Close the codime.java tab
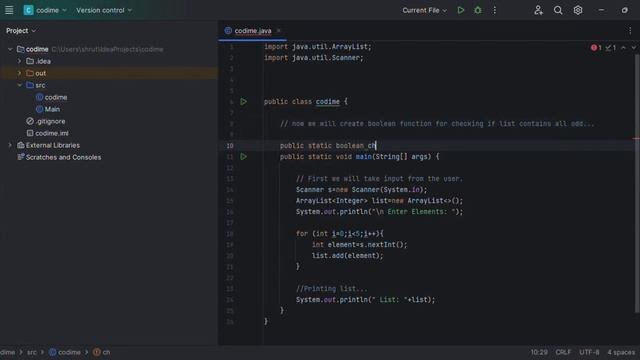 [x=279, y=31]
